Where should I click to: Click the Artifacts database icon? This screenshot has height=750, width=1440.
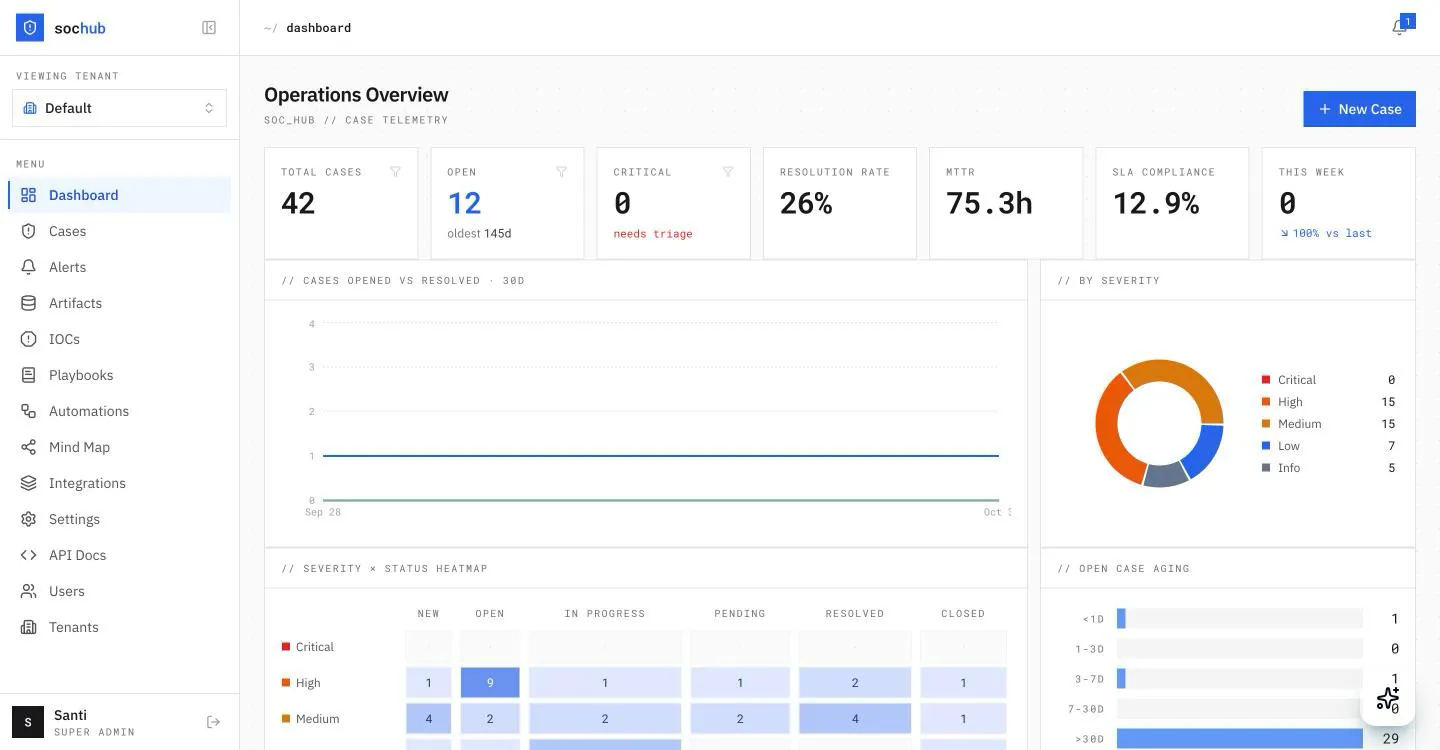[x=29, y=303]
